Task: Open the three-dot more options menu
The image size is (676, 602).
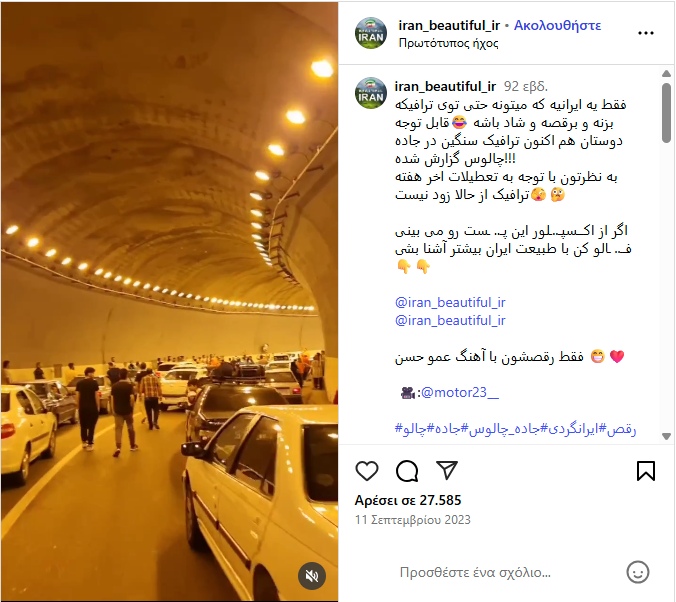Action: click(x=646, y=33)
